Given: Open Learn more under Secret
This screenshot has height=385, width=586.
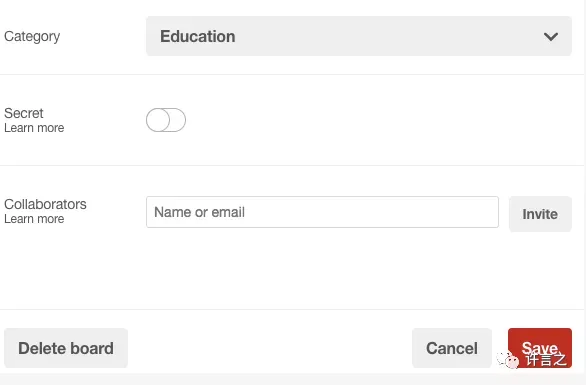Looking at the screenshot, I should pyautogui.click(x=34, y=128).
